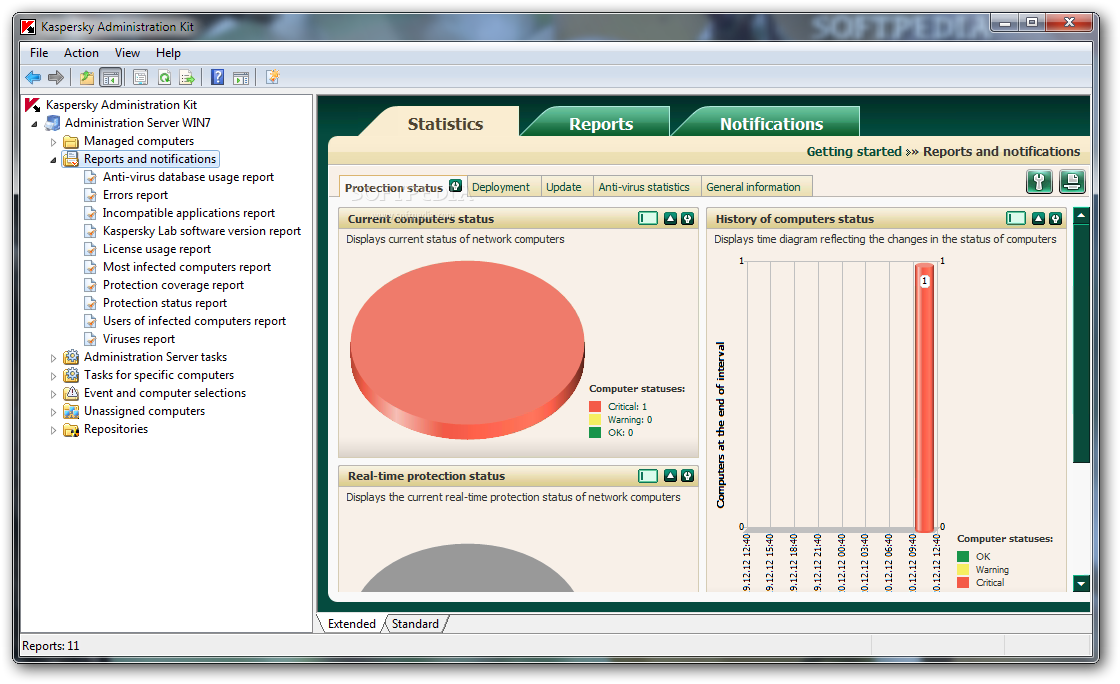Open the File menu
The height and width of the screenshot is (684, 1120).
39,53
